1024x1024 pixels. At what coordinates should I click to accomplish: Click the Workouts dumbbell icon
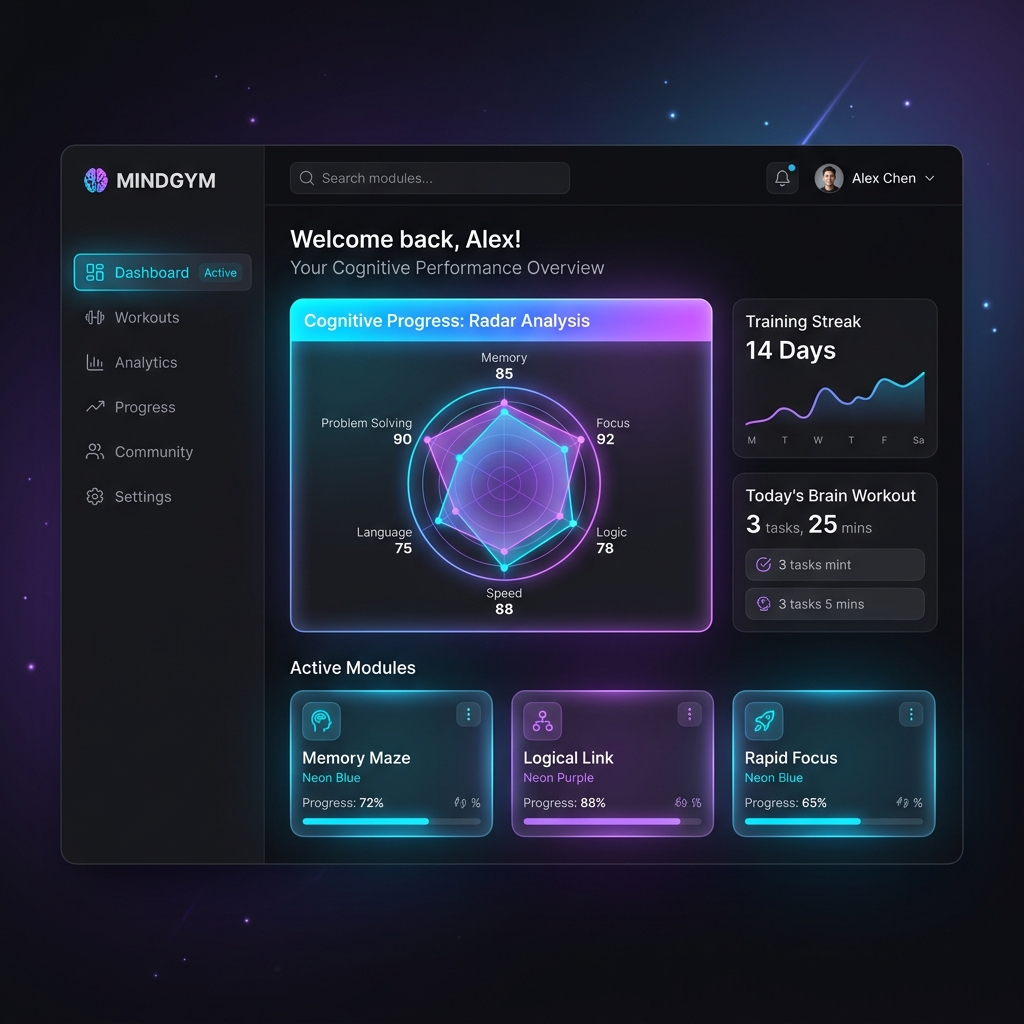(95, 317)
